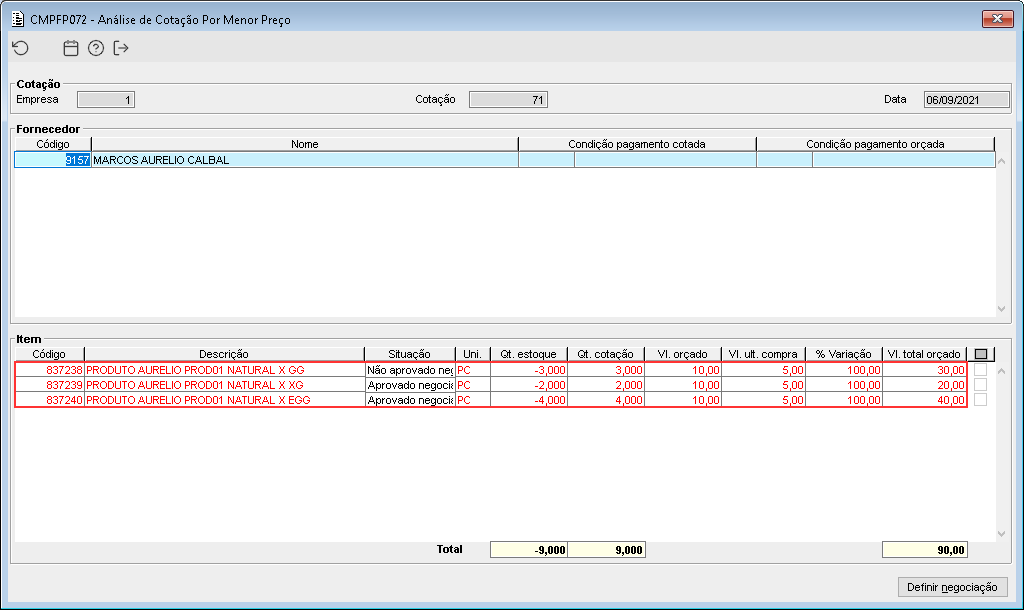Open the help question-mark icon
1024x610 pixels.
tap(96, 48)
